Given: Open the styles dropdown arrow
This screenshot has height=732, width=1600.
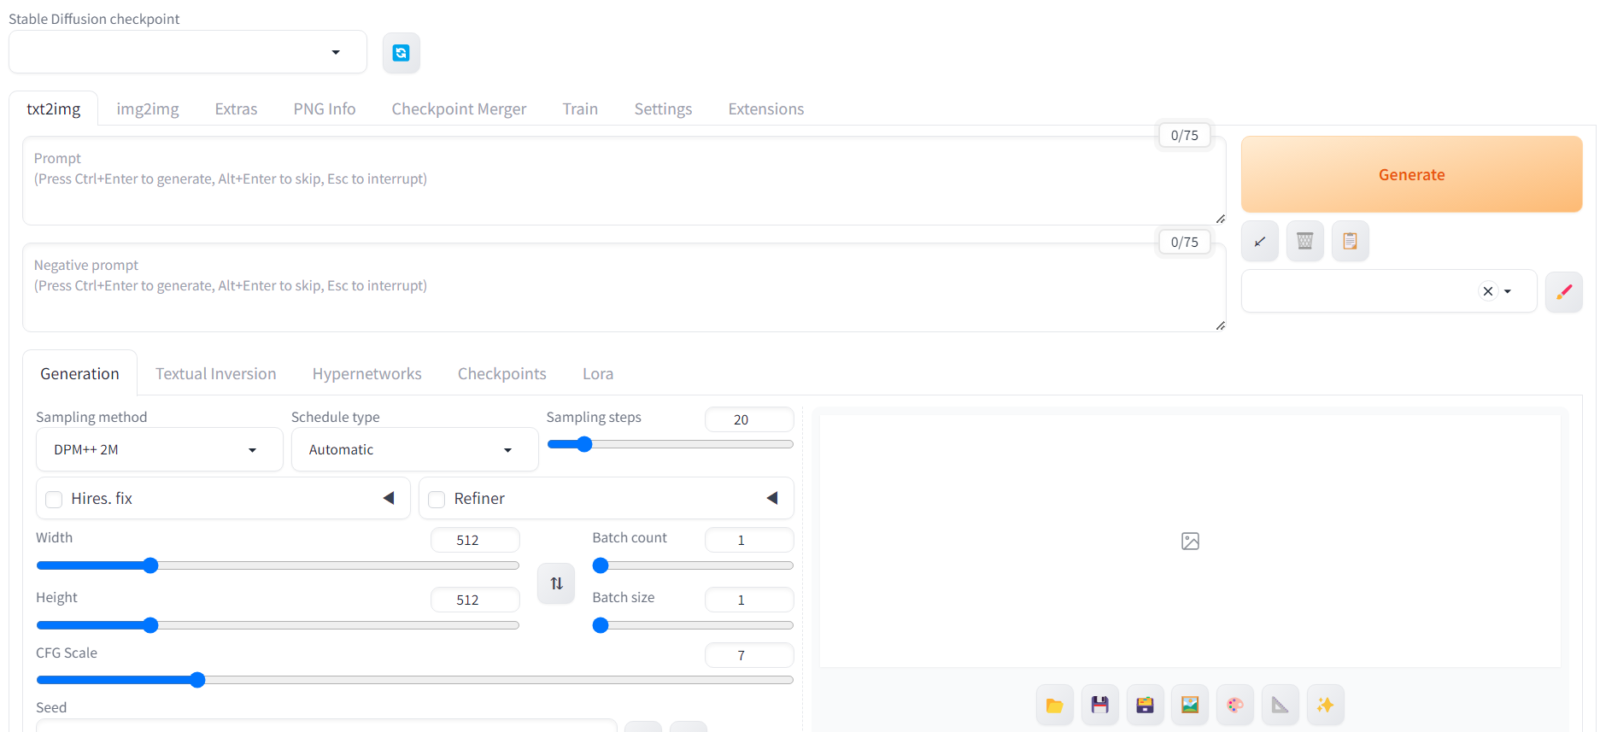Looking at the screenshot, I should point(1508,292).
